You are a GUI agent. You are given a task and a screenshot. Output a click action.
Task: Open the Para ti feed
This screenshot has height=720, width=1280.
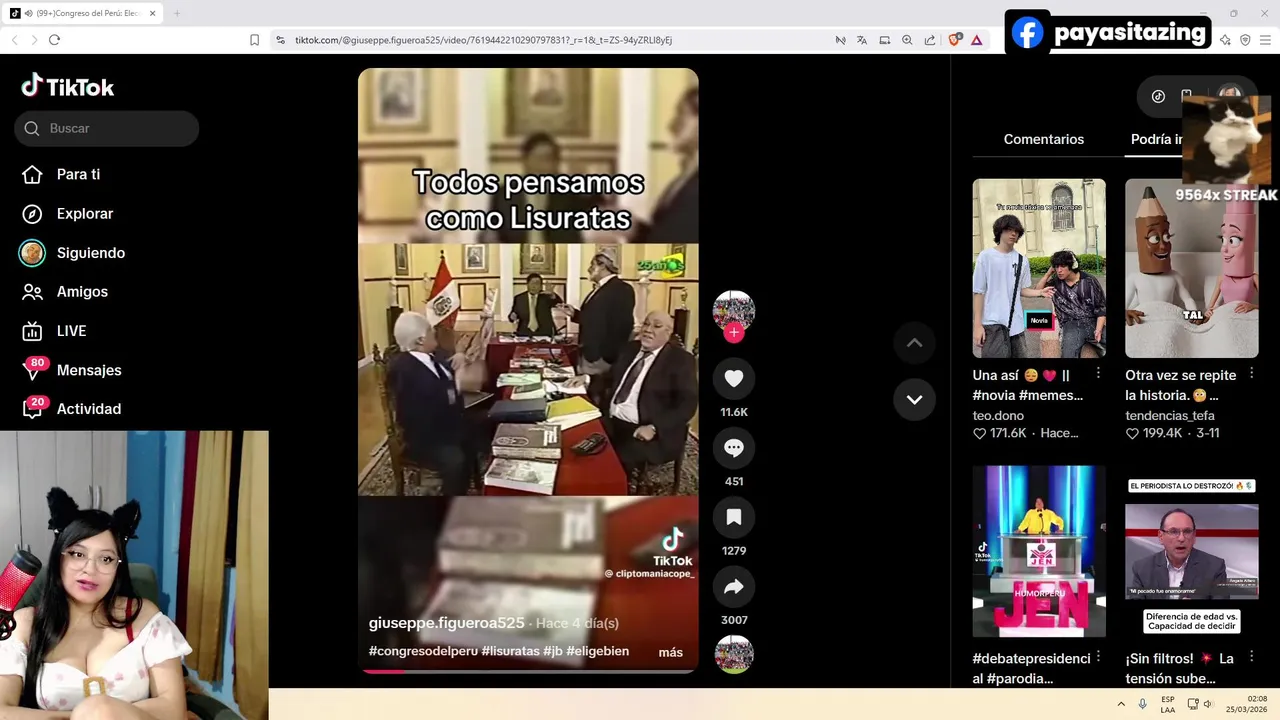coord(78,174)
